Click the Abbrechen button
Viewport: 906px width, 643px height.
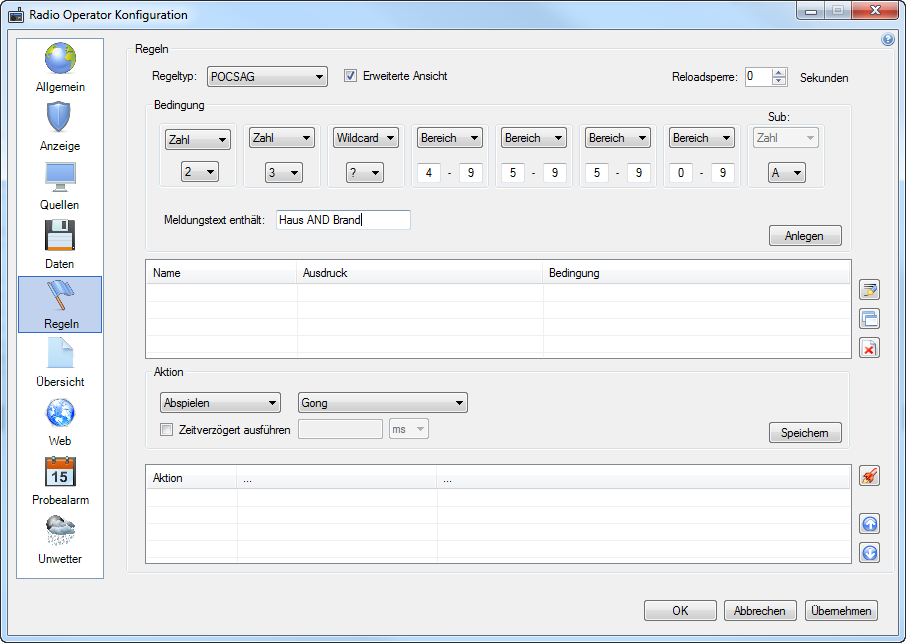(760, 611)
